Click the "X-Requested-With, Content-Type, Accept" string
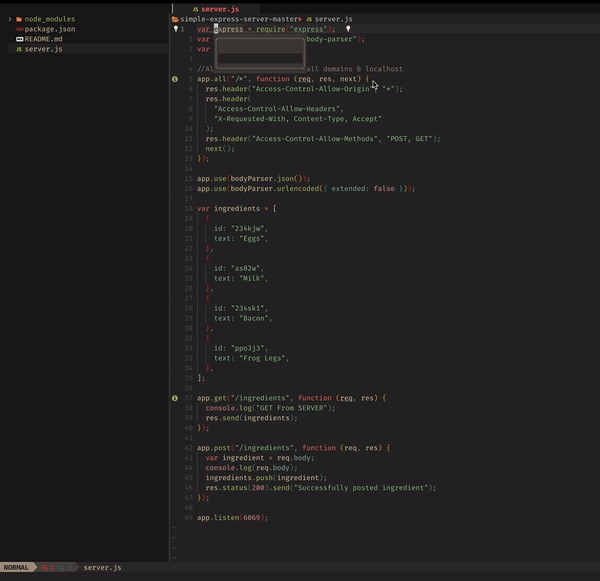This screenshot has height=581, width=600. pyautogui.click(x=298, y=119)
